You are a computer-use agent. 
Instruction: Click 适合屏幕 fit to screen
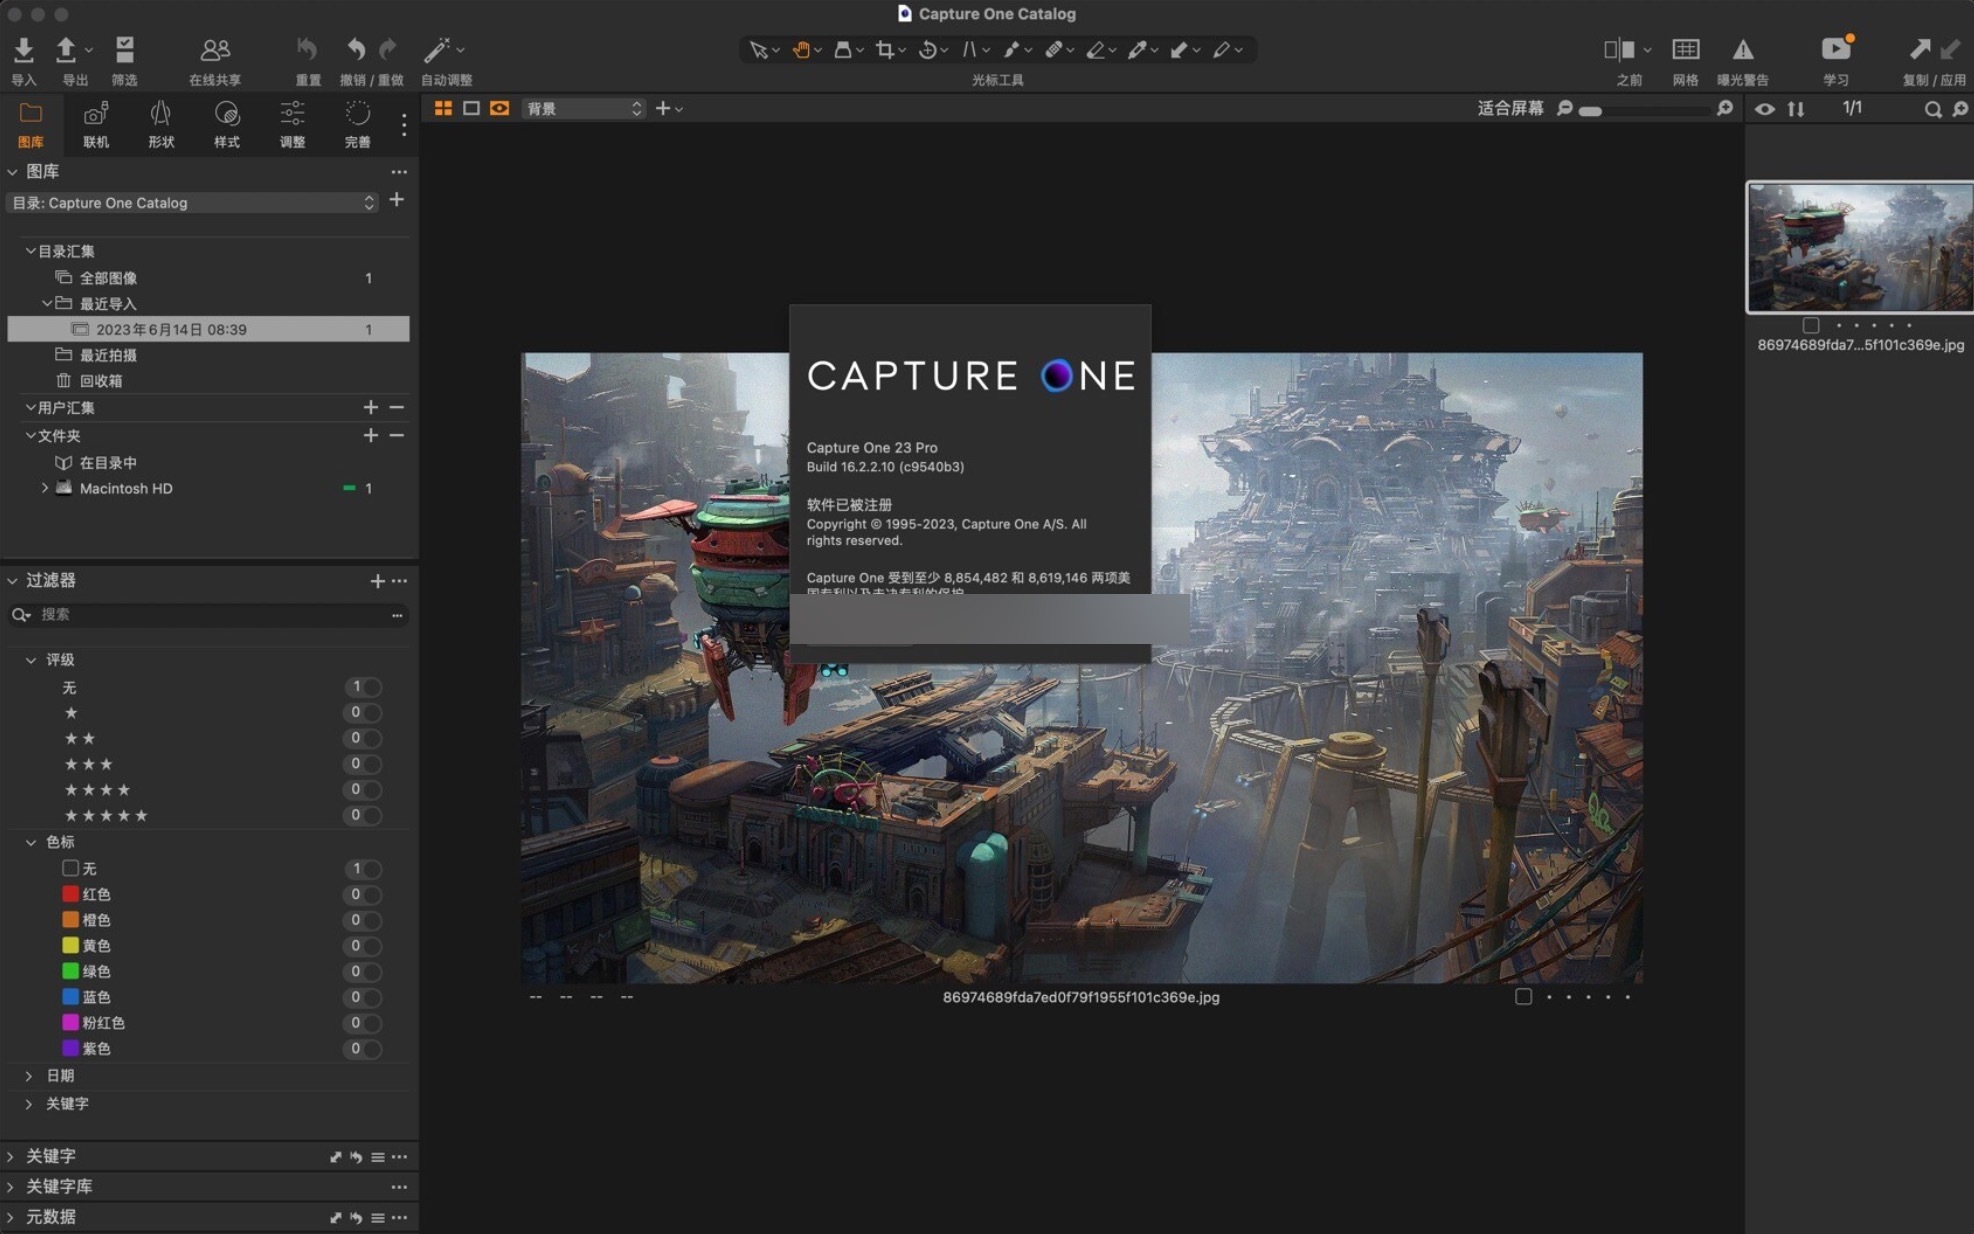tap(1510, 108)
